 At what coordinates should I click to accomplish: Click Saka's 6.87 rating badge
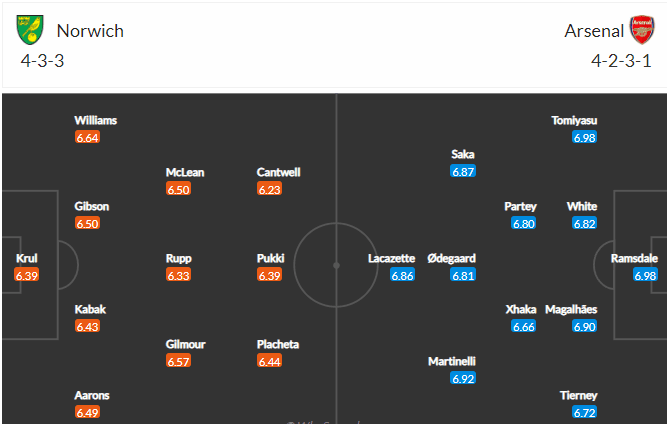pyautogui.click(x=463, y=171)
